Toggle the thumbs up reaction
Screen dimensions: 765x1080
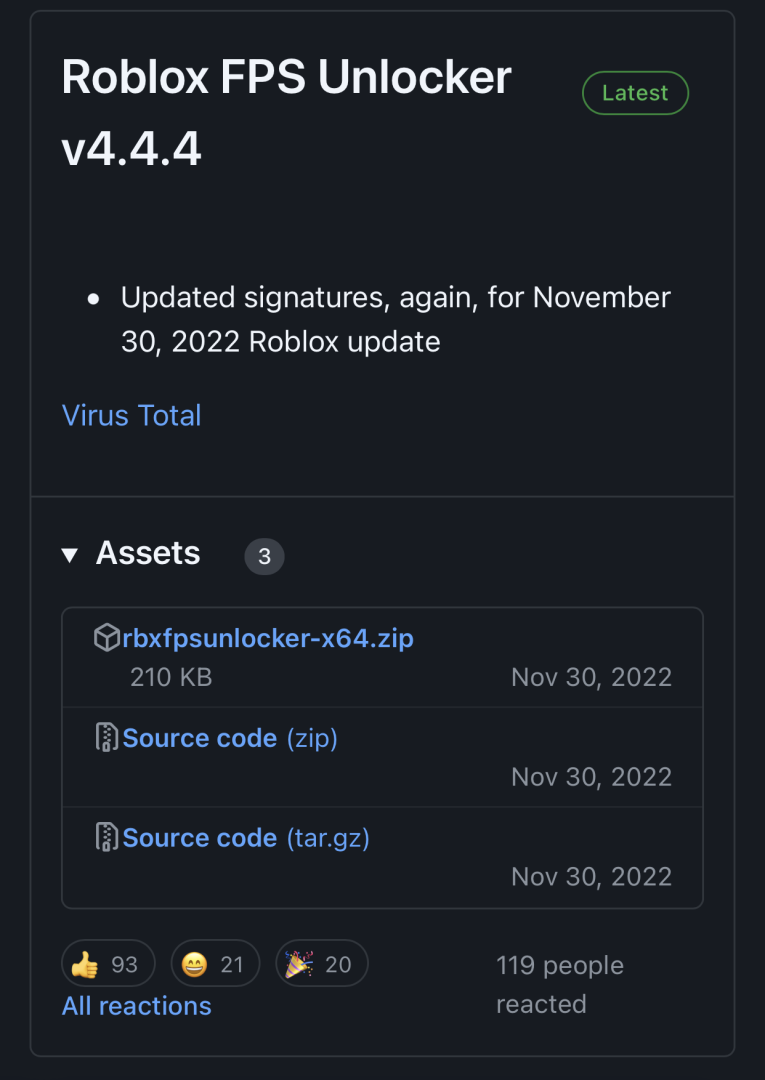pyautogui.click(x=108, y=964)
